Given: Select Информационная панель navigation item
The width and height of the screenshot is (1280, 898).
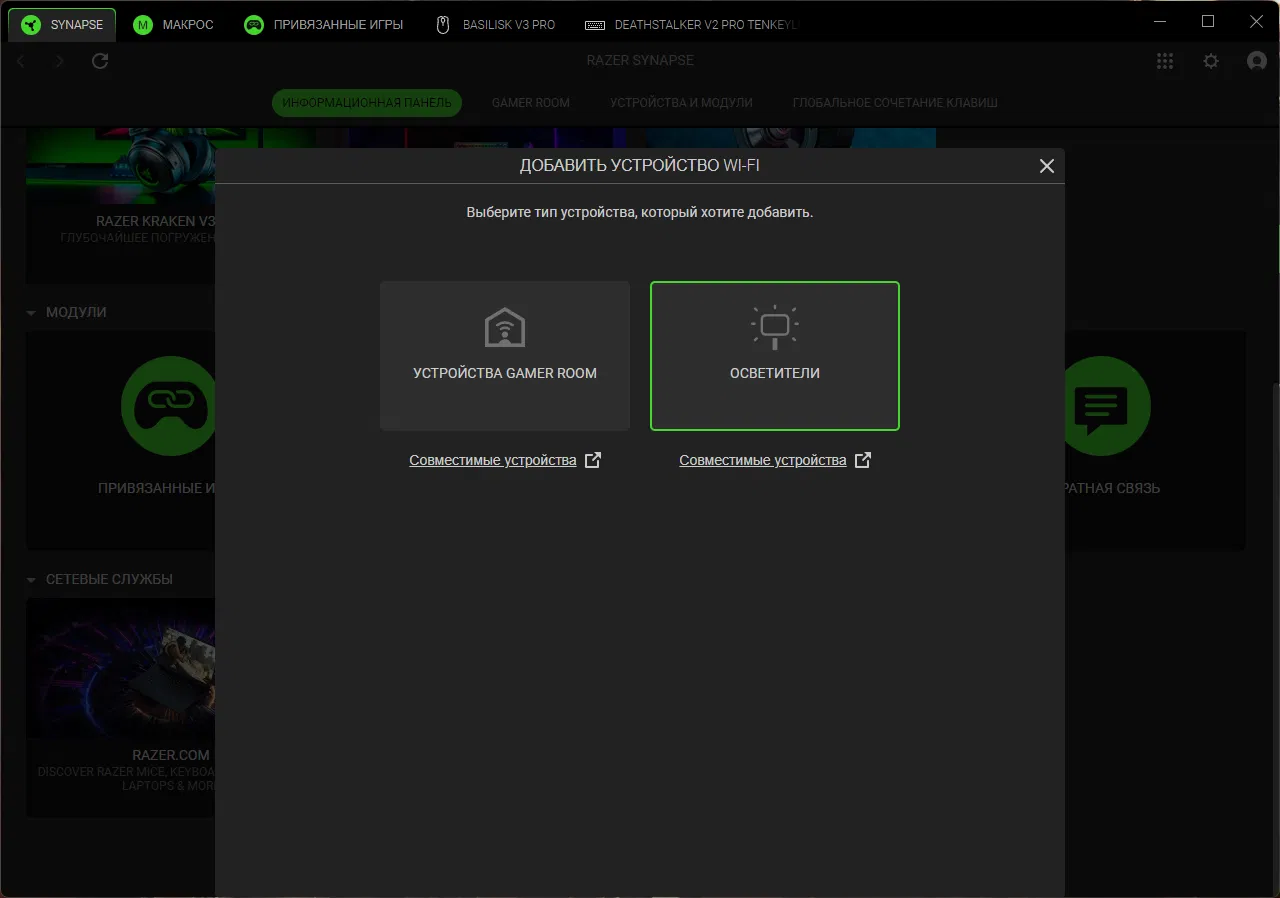Looking at the screenshot, I should (x=367, y=102).
